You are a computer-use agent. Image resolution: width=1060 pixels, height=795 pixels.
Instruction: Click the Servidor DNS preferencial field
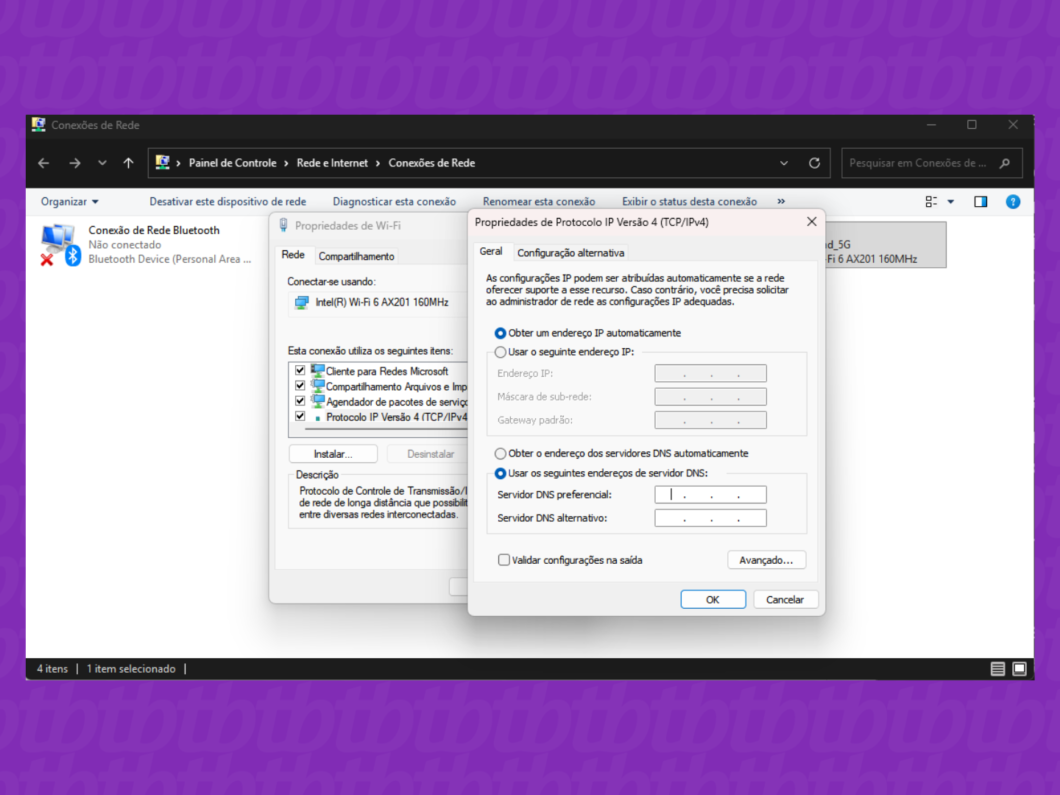pyautogui.click(x=710, y=495)
